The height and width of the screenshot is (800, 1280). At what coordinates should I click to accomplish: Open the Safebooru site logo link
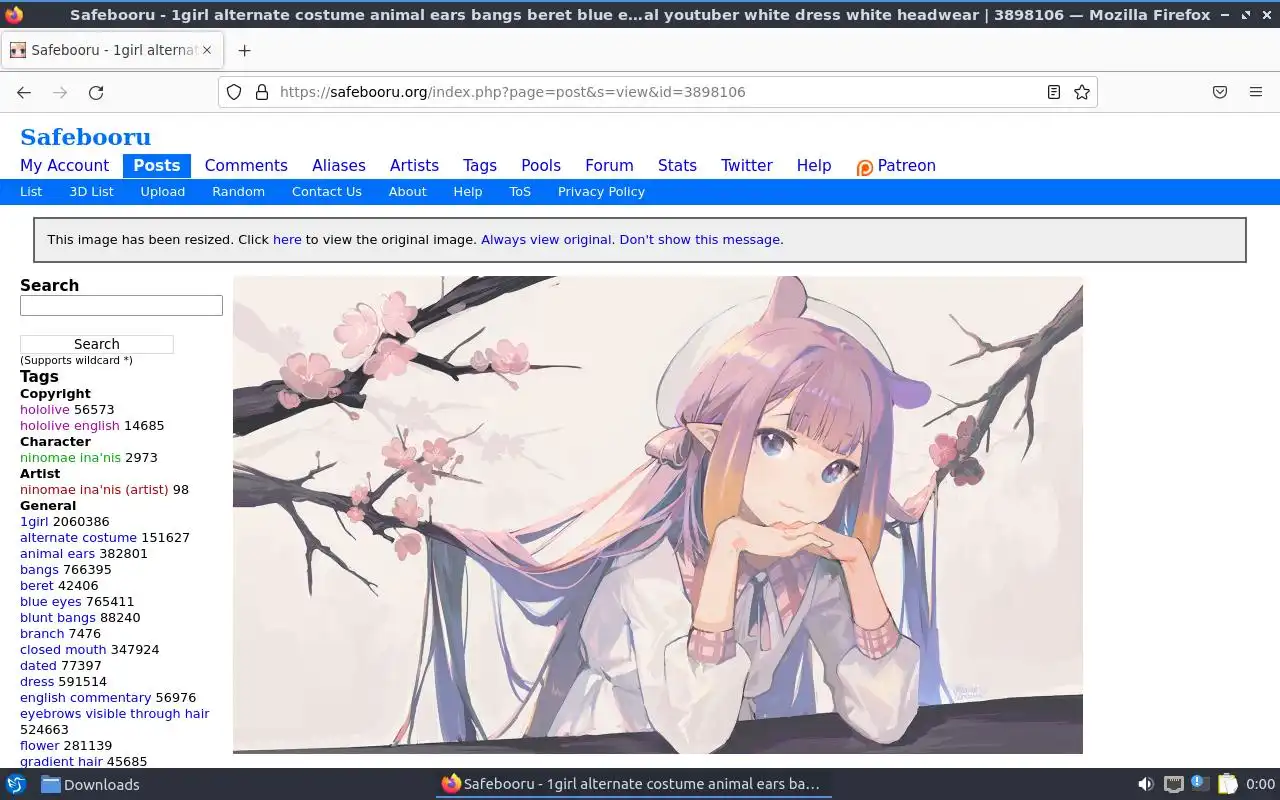click(x=85, y=137)
